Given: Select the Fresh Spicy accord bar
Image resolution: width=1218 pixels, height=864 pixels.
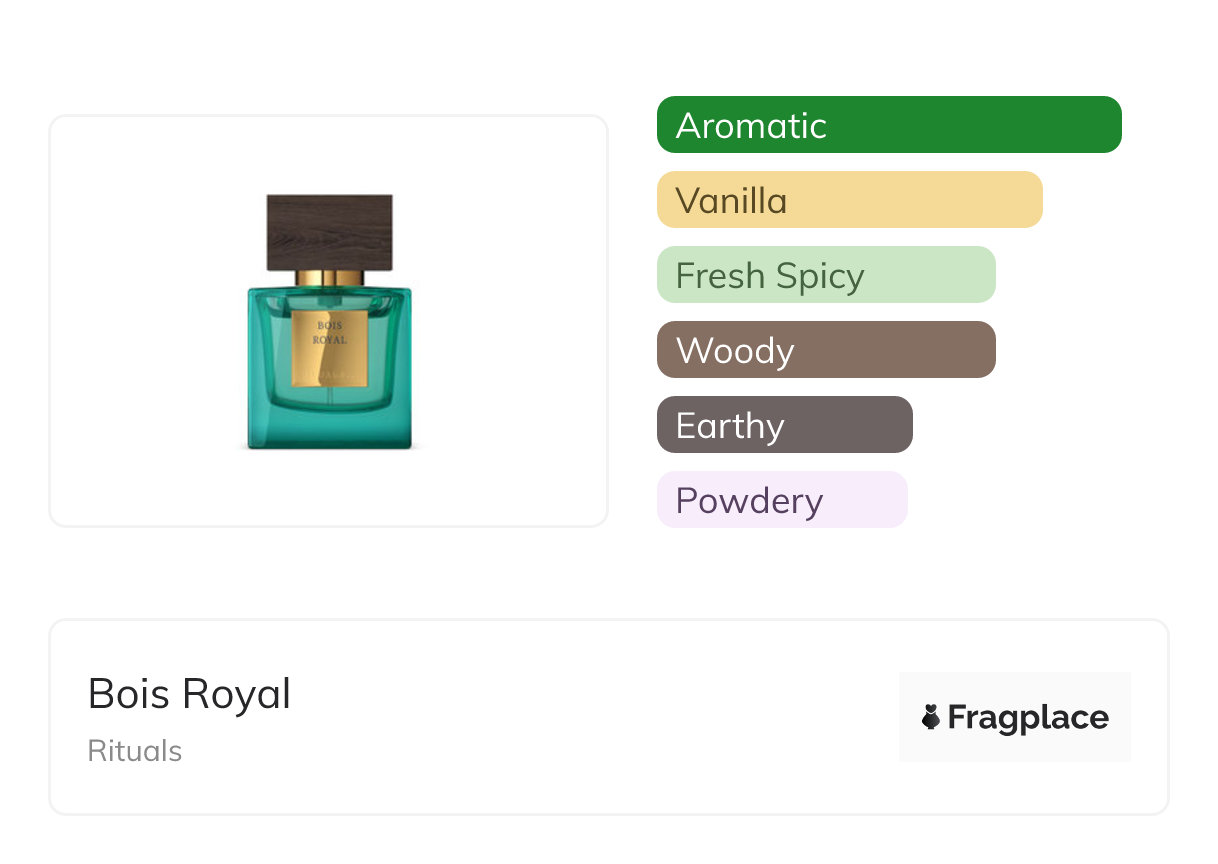Looking at the screenshot, I should point(825,275).
